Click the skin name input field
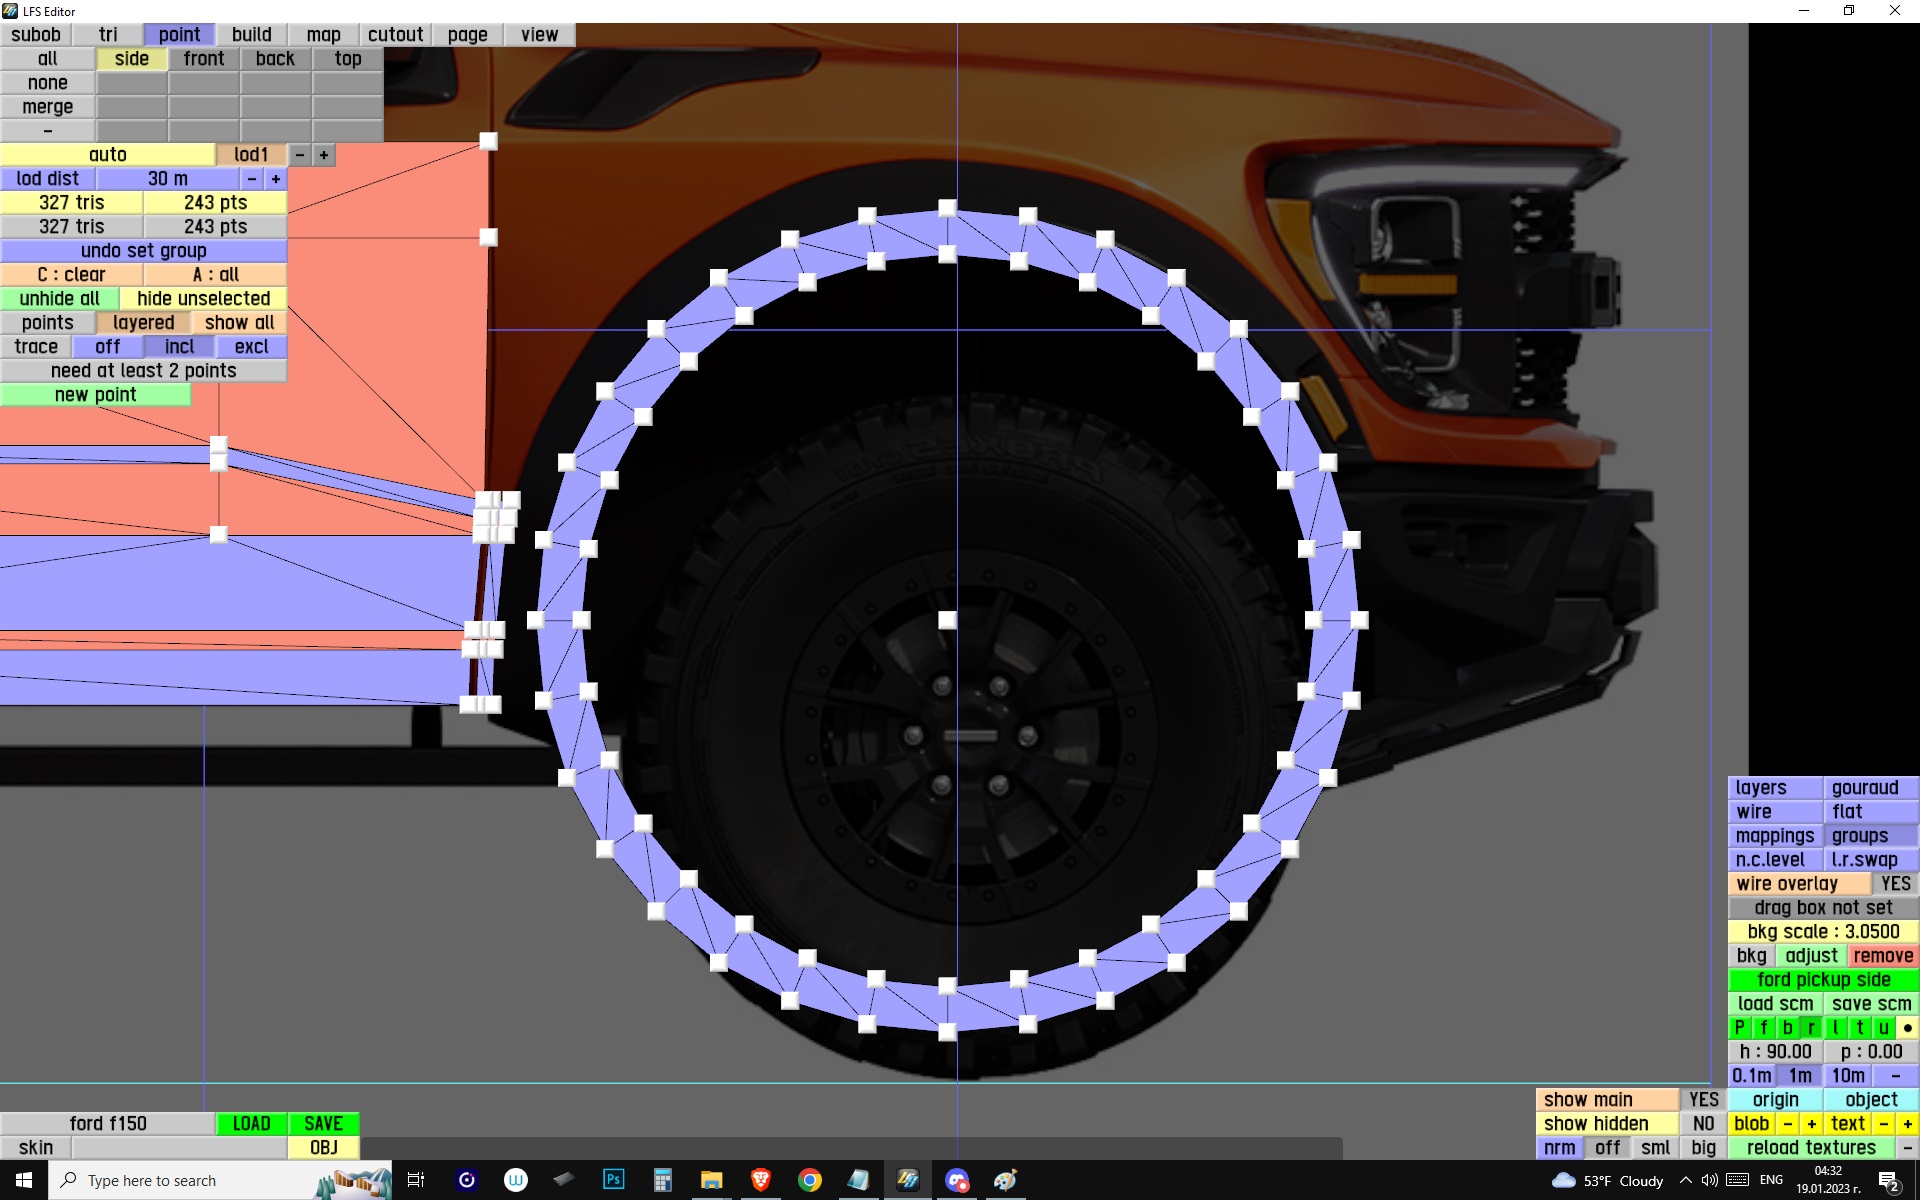1920x1200 pixels. coord(179,1148)
